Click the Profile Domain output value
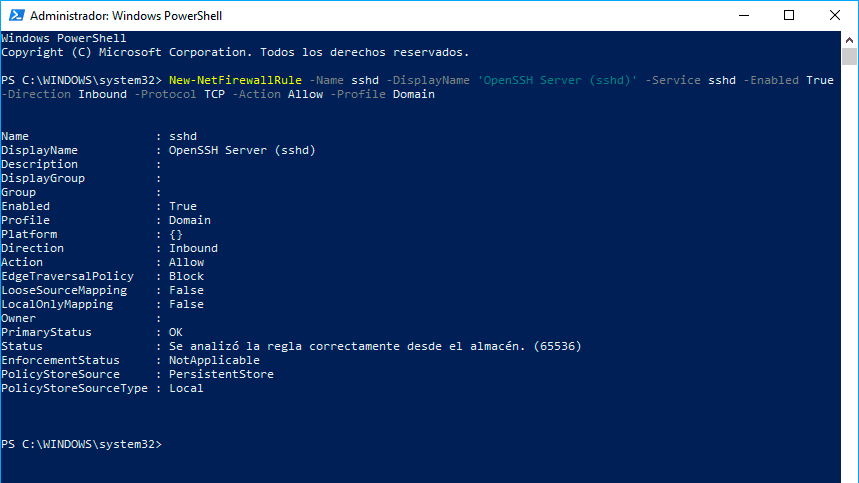859x483 pixels. point(190,220)
